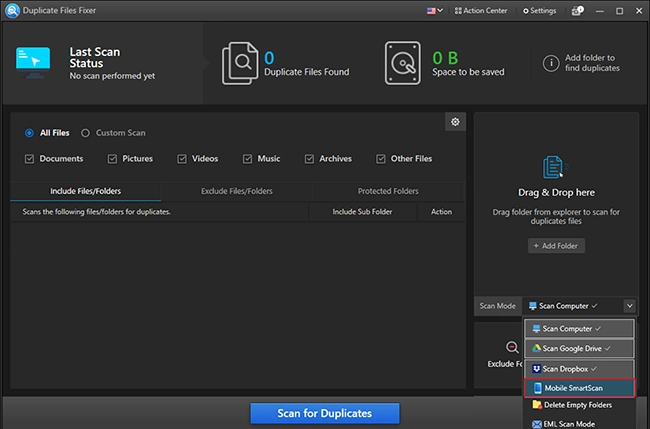Toggle the Videos checkbox

(x=182, y=159)
